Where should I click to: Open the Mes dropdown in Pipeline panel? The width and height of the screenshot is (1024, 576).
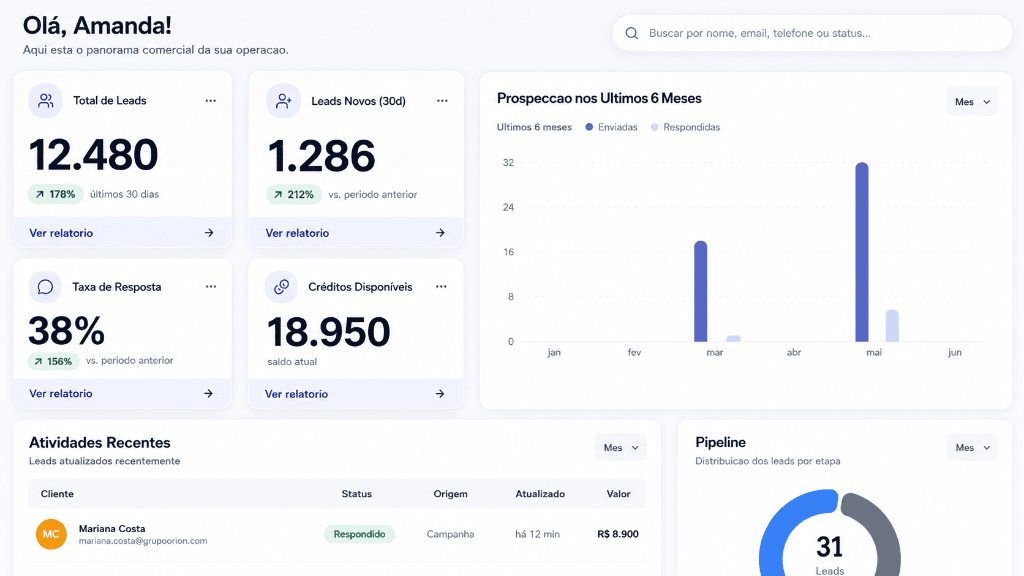tap(972, 448)
